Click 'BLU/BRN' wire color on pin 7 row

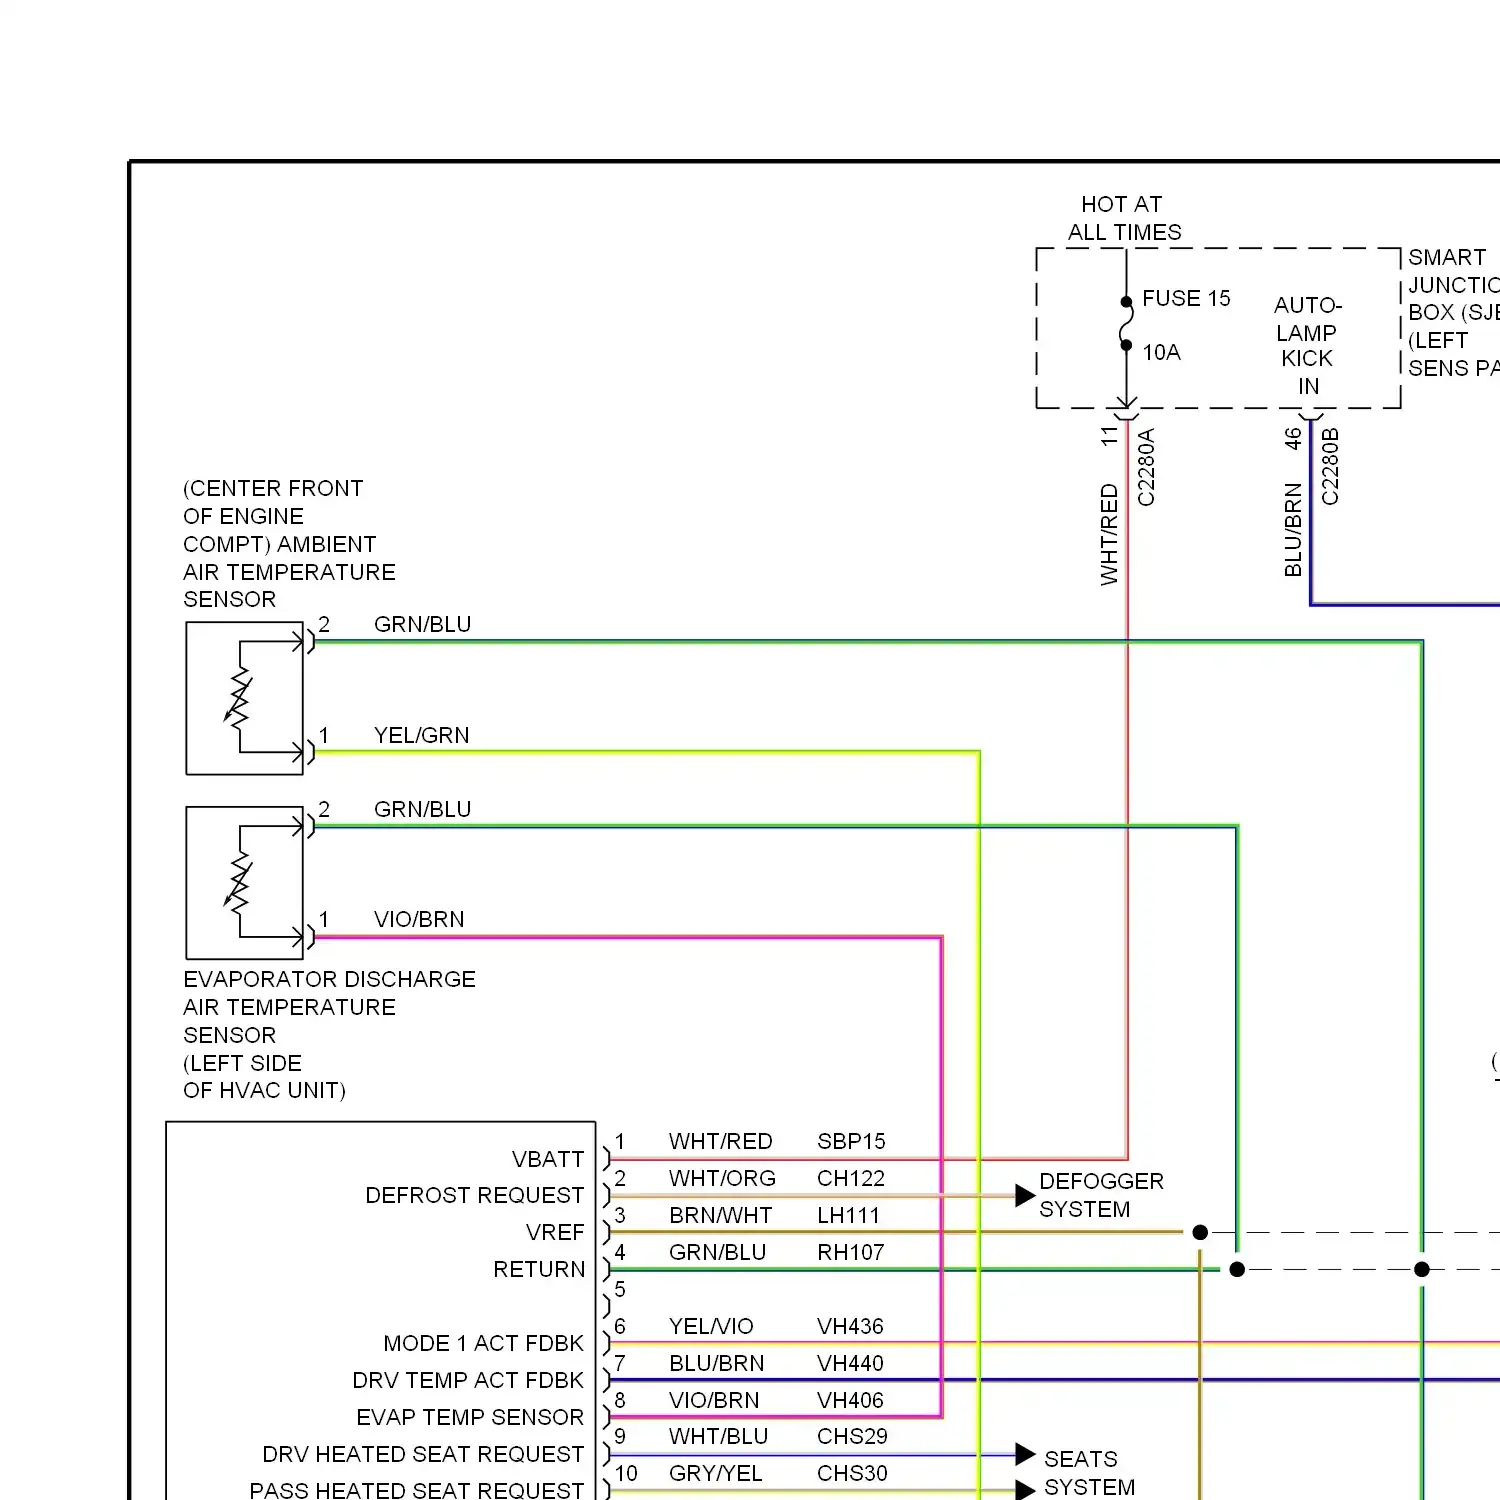coord(716,1363)
